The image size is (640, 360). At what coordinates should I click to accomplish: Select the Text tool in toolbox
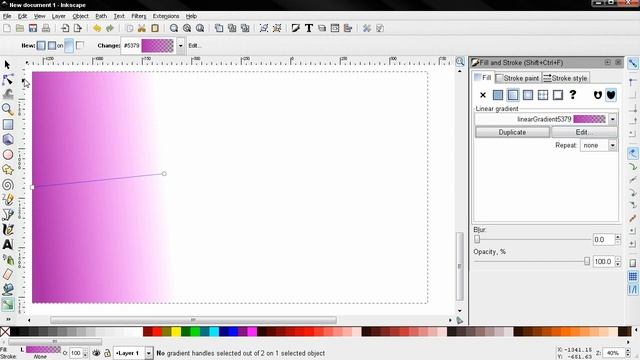[7, 244]
